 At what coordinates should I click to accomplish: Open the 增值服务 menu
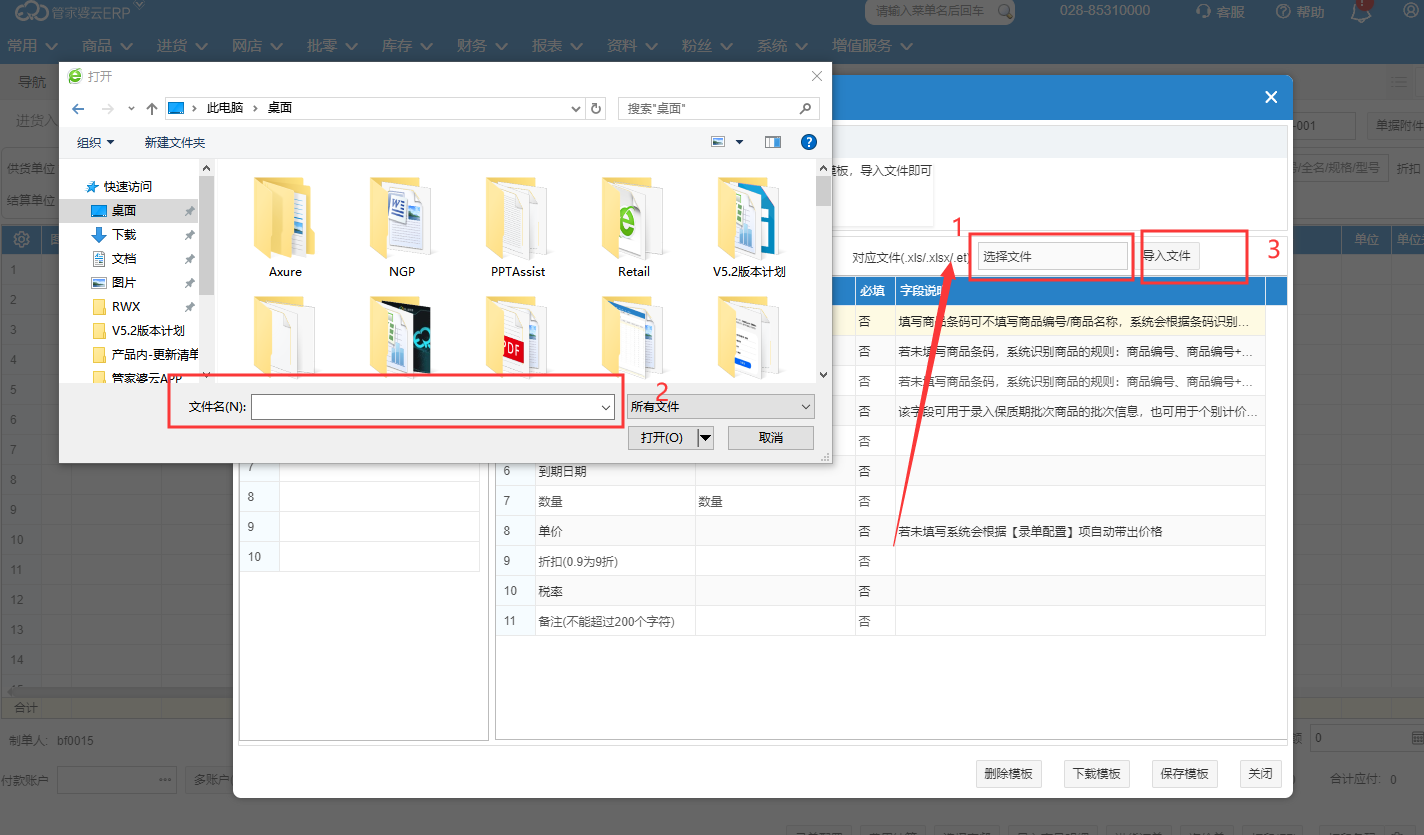coord(872,45)
